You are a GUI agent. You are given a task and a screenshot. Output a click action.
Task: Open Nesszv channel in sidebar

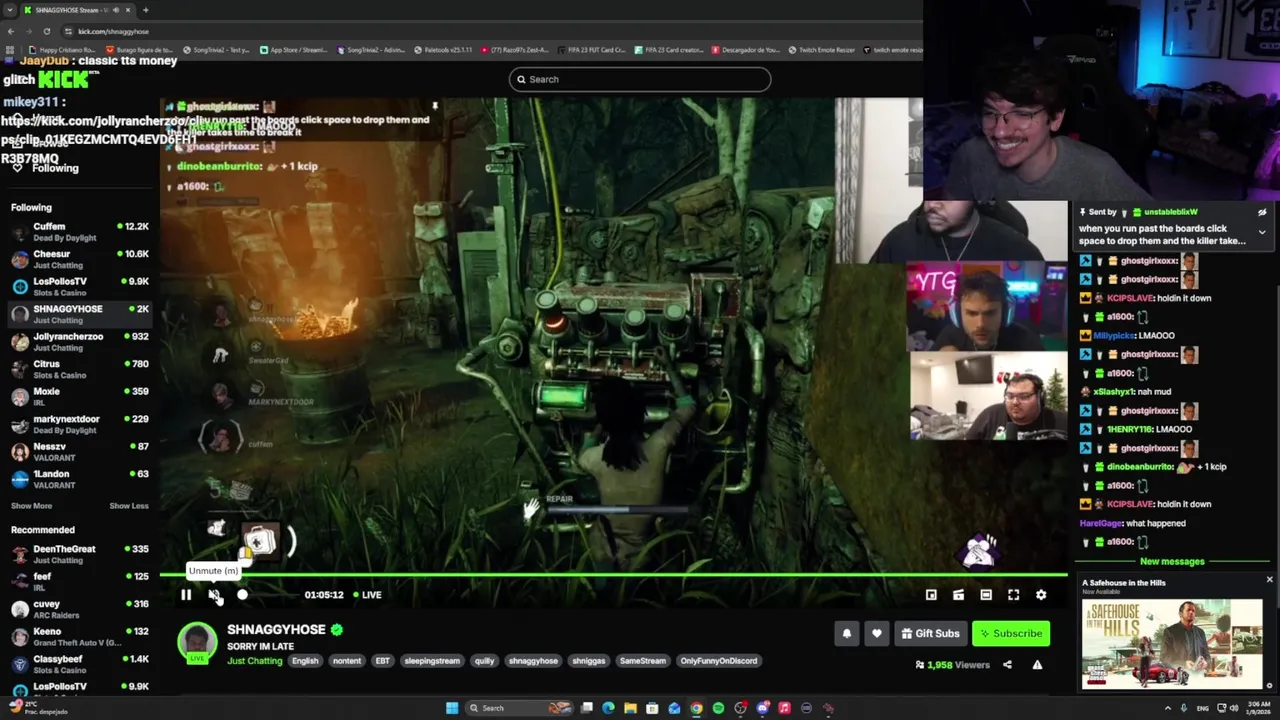[80, 452]
